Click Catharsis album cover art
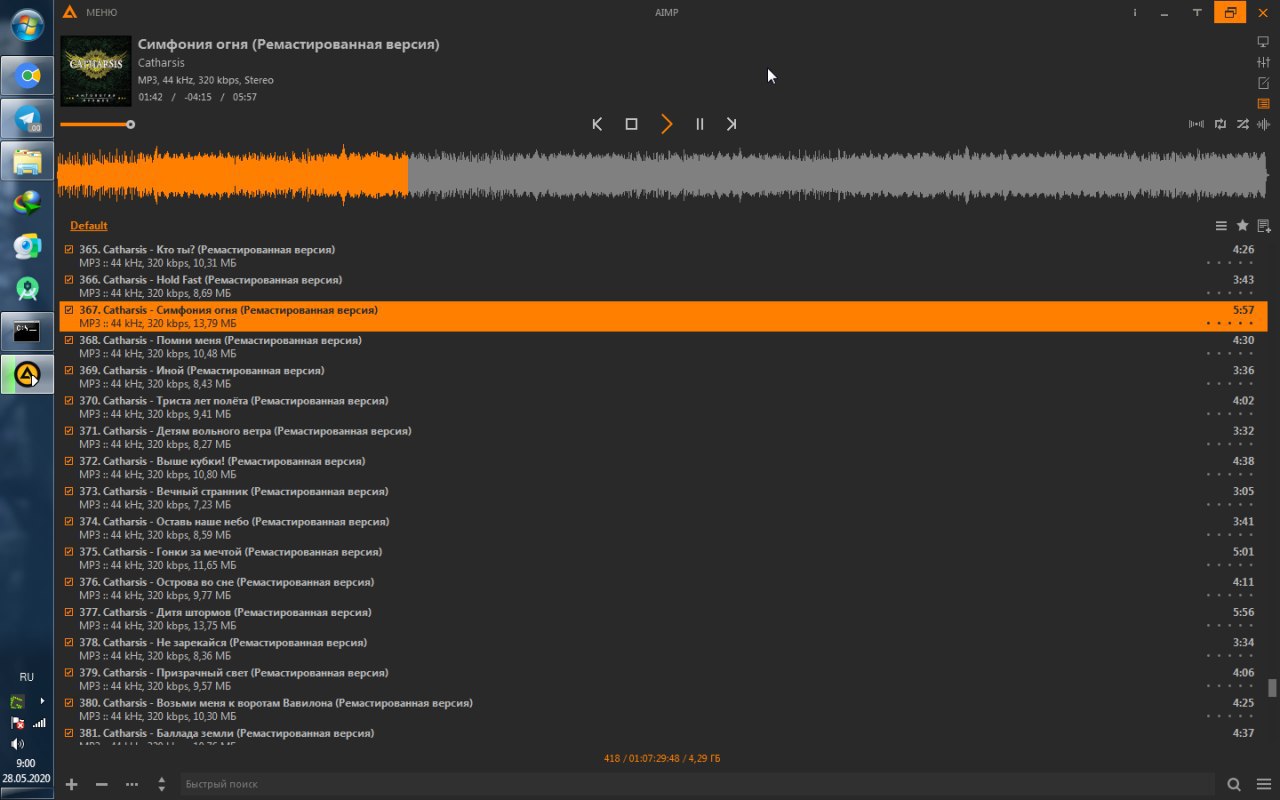 click(x=96, y=71)
